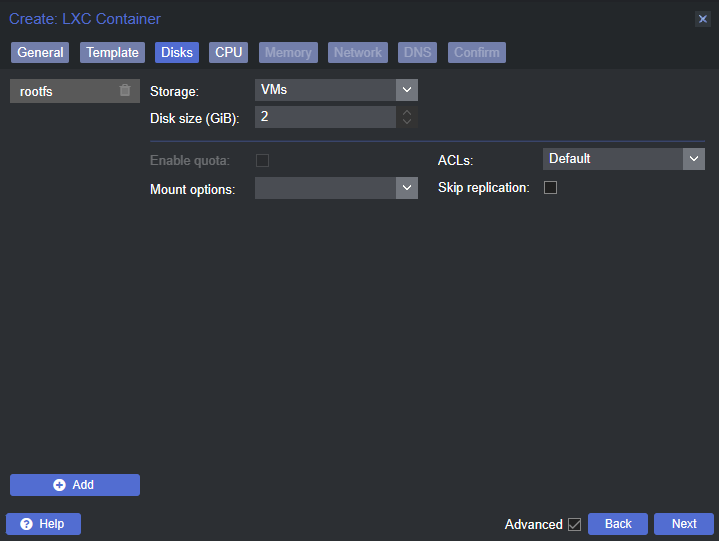Increase disk size with up spinner
Image resolution: width=719 pixels, height=541 pixels.
pos(407,112)
